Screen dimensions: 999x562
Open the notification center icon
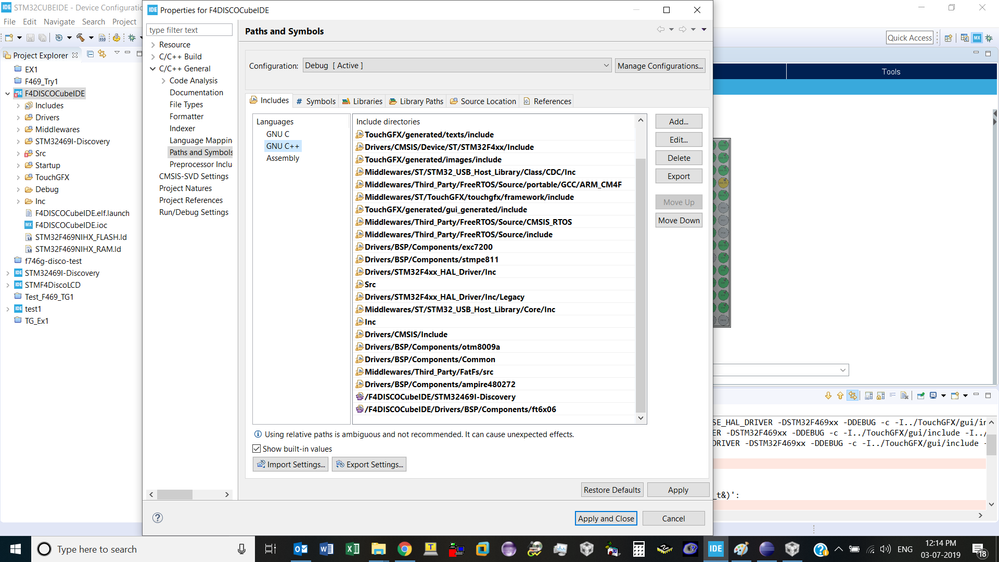click(x=980, y=549)
